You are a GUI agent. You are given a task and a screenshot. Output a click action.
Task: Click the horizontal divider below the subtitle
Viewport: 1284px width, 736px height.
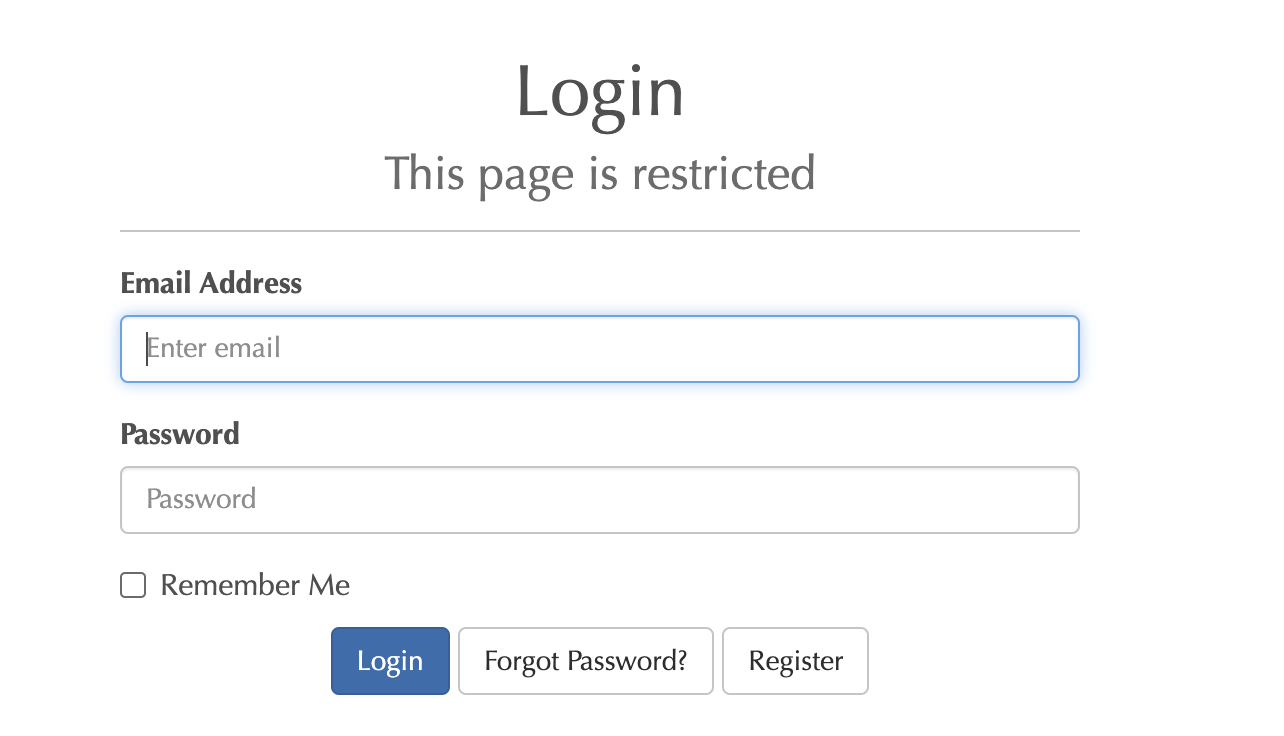599,231
